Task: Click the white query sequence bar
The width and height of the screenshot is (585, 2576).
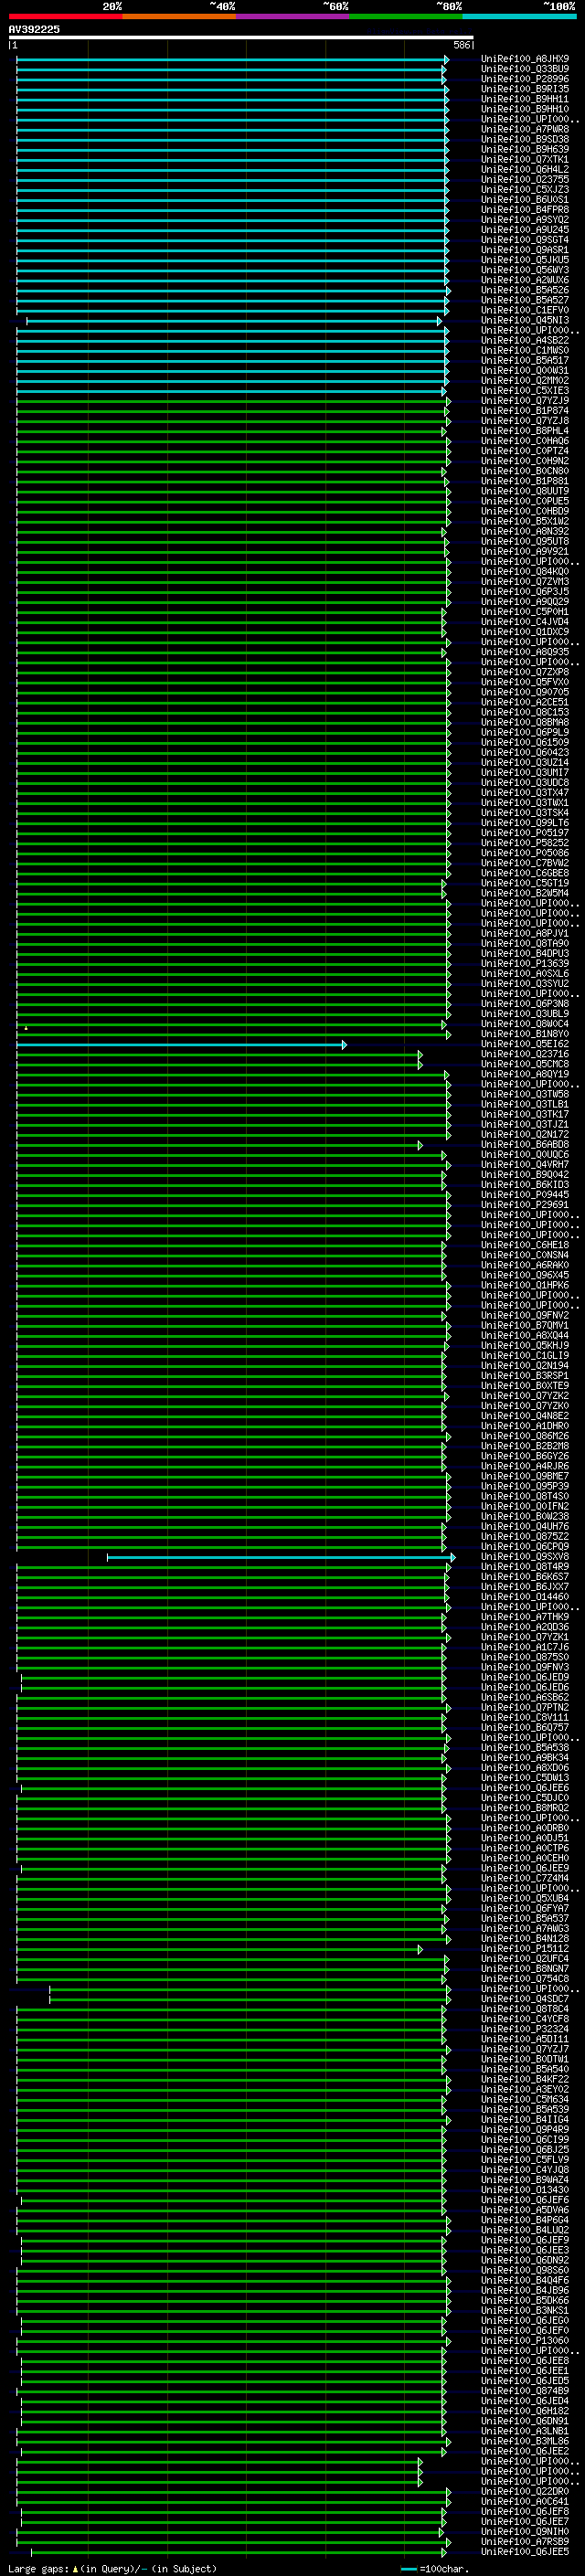Action: tap(241, 38)
